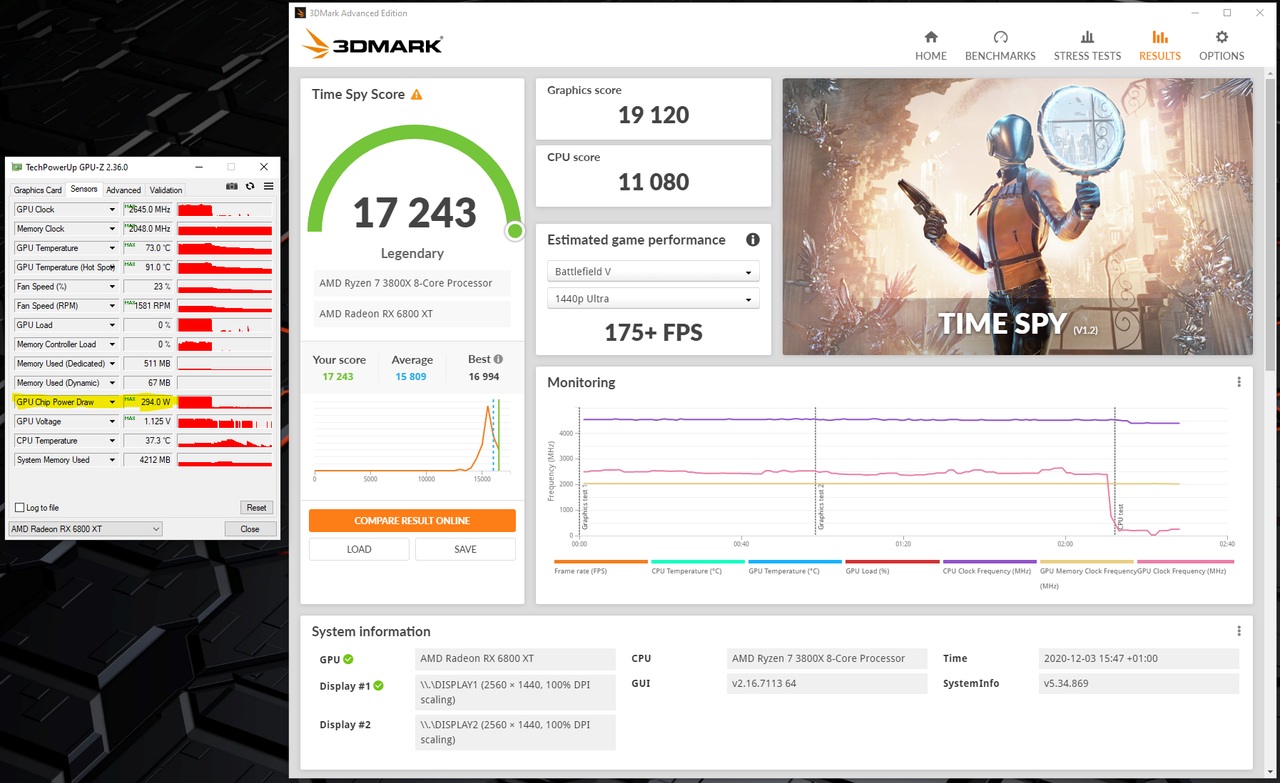Switch to Sensors tab in GPU-Z
Screen dimensions: 1280x783
click(84, 189)
